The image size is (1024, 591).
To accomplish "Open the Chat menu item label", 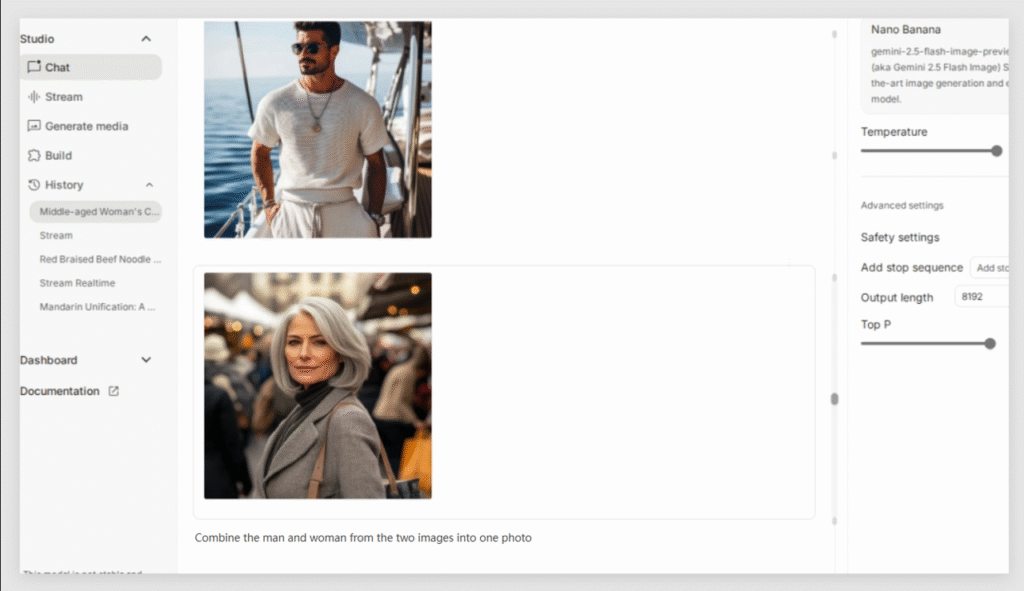I will (57, 67).
